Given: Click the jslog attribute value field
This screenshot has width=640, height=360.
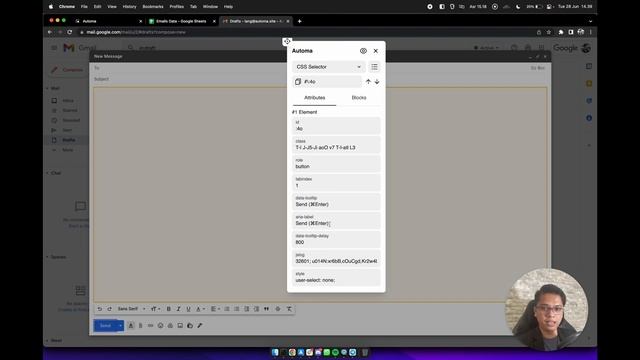Looking at the screenshot, I should (x=336, y=259).
